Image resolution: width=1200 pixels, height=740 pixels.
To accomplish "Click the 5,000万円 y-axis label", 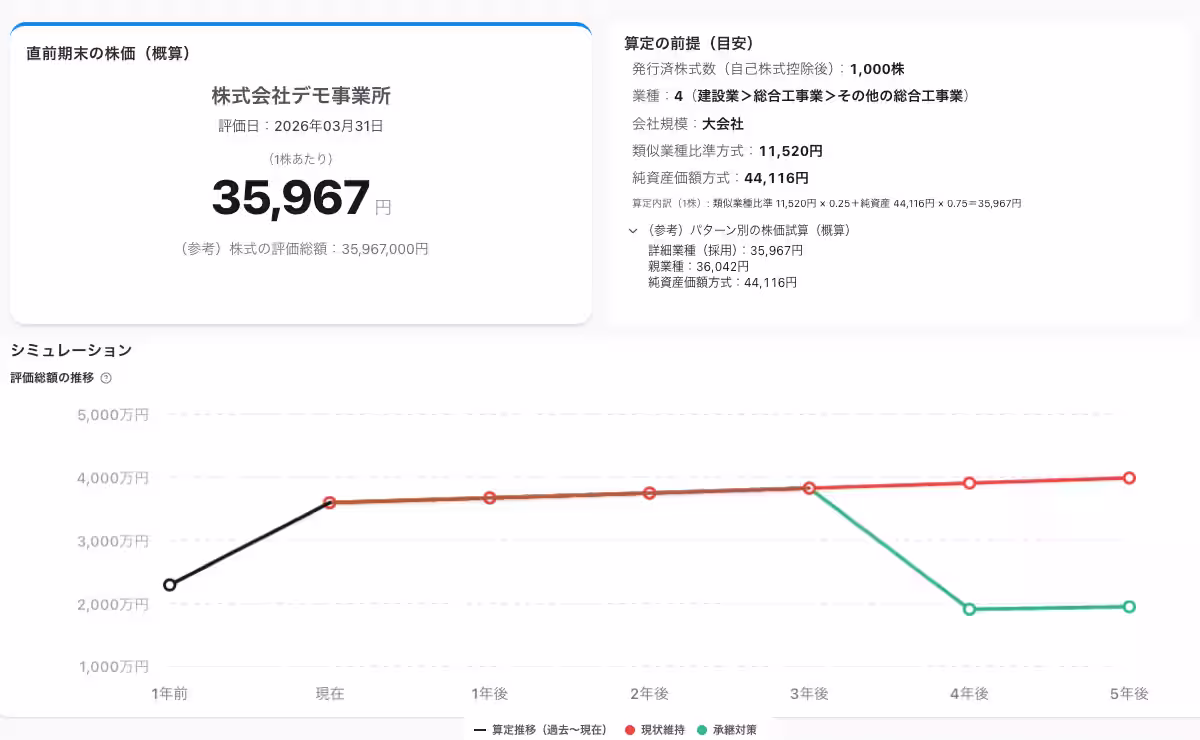I will click(x=113, y=414).
